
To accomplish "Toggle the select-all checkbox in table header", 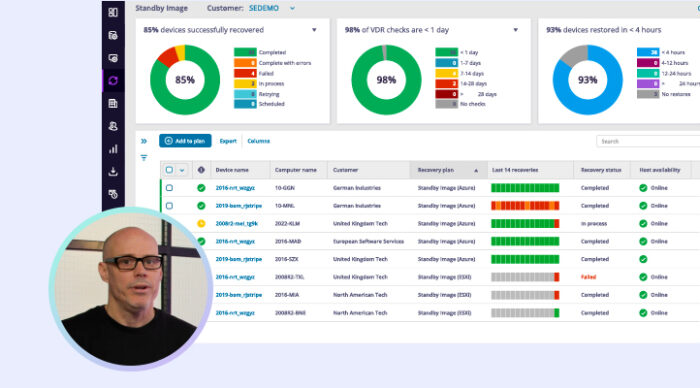I will 169,170.
